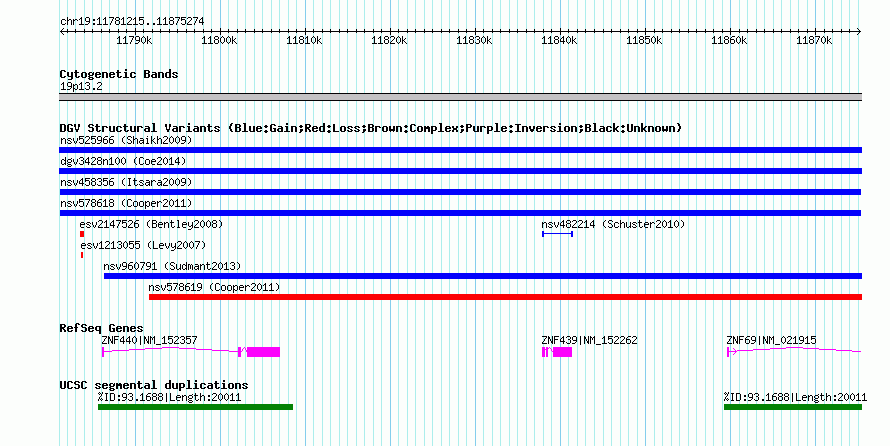Click the Cytogenetic Bands track title
Image resolution: width=890 pixels, height=446 pixels.
tap(119, 74)
